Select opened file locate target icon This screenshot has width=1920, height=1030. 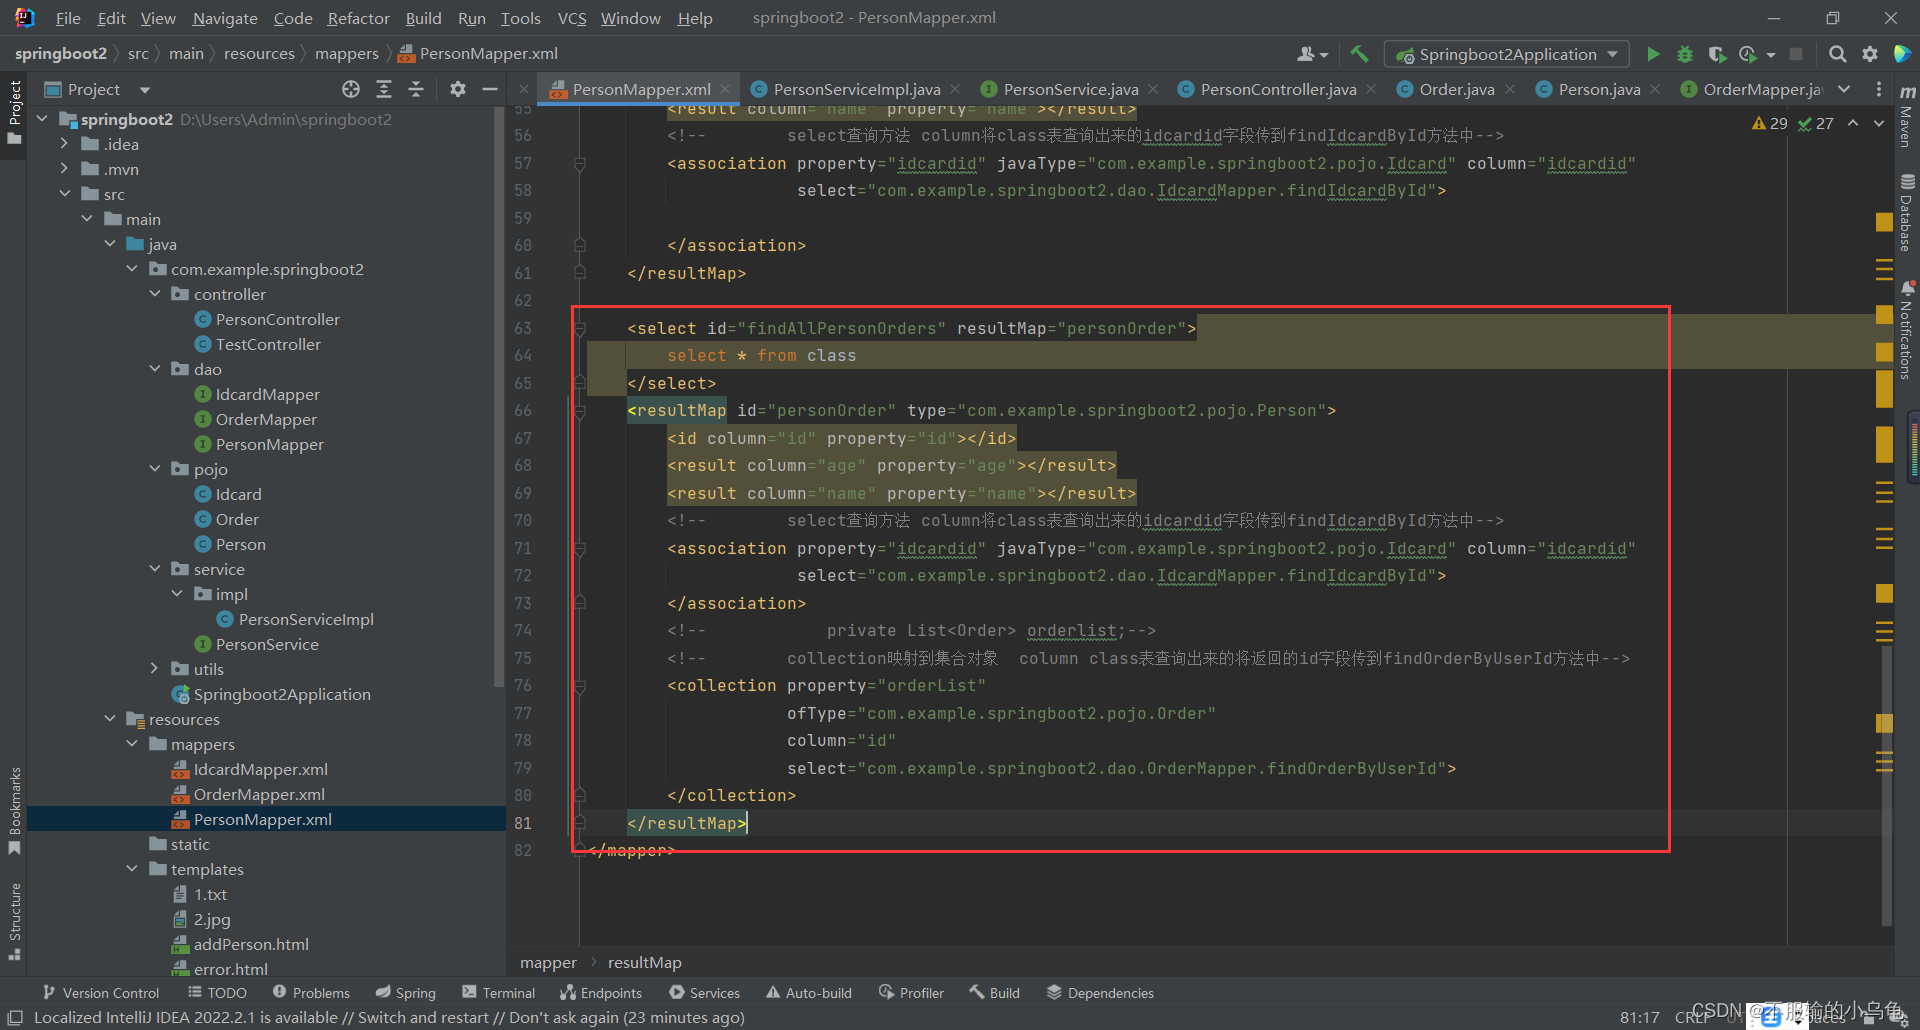350,89
